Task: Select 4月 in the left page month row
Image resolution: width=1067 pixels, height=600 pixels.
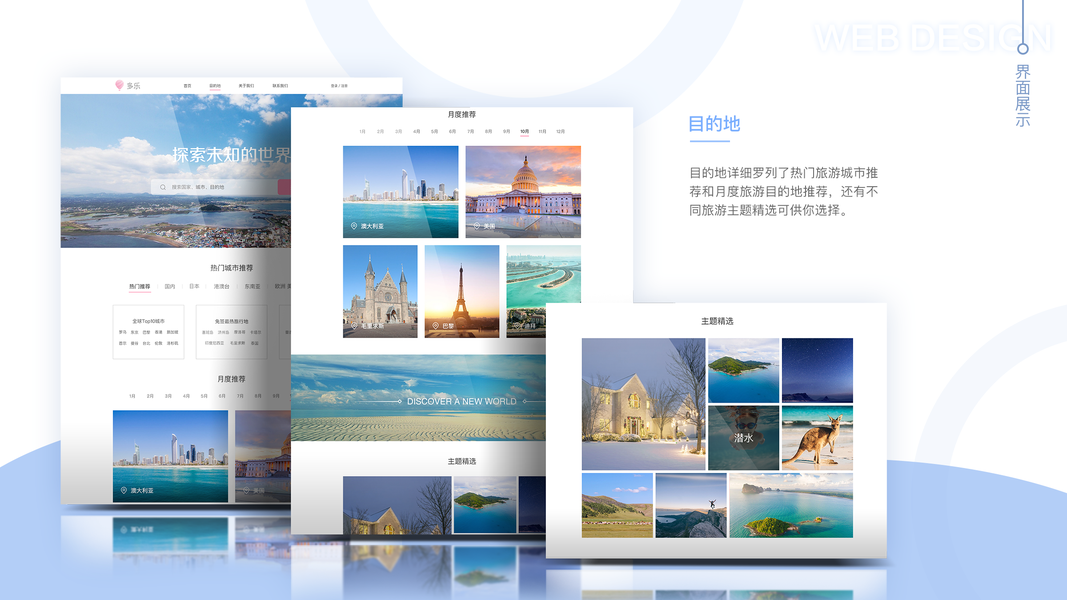Action: (x=186, y=396)
